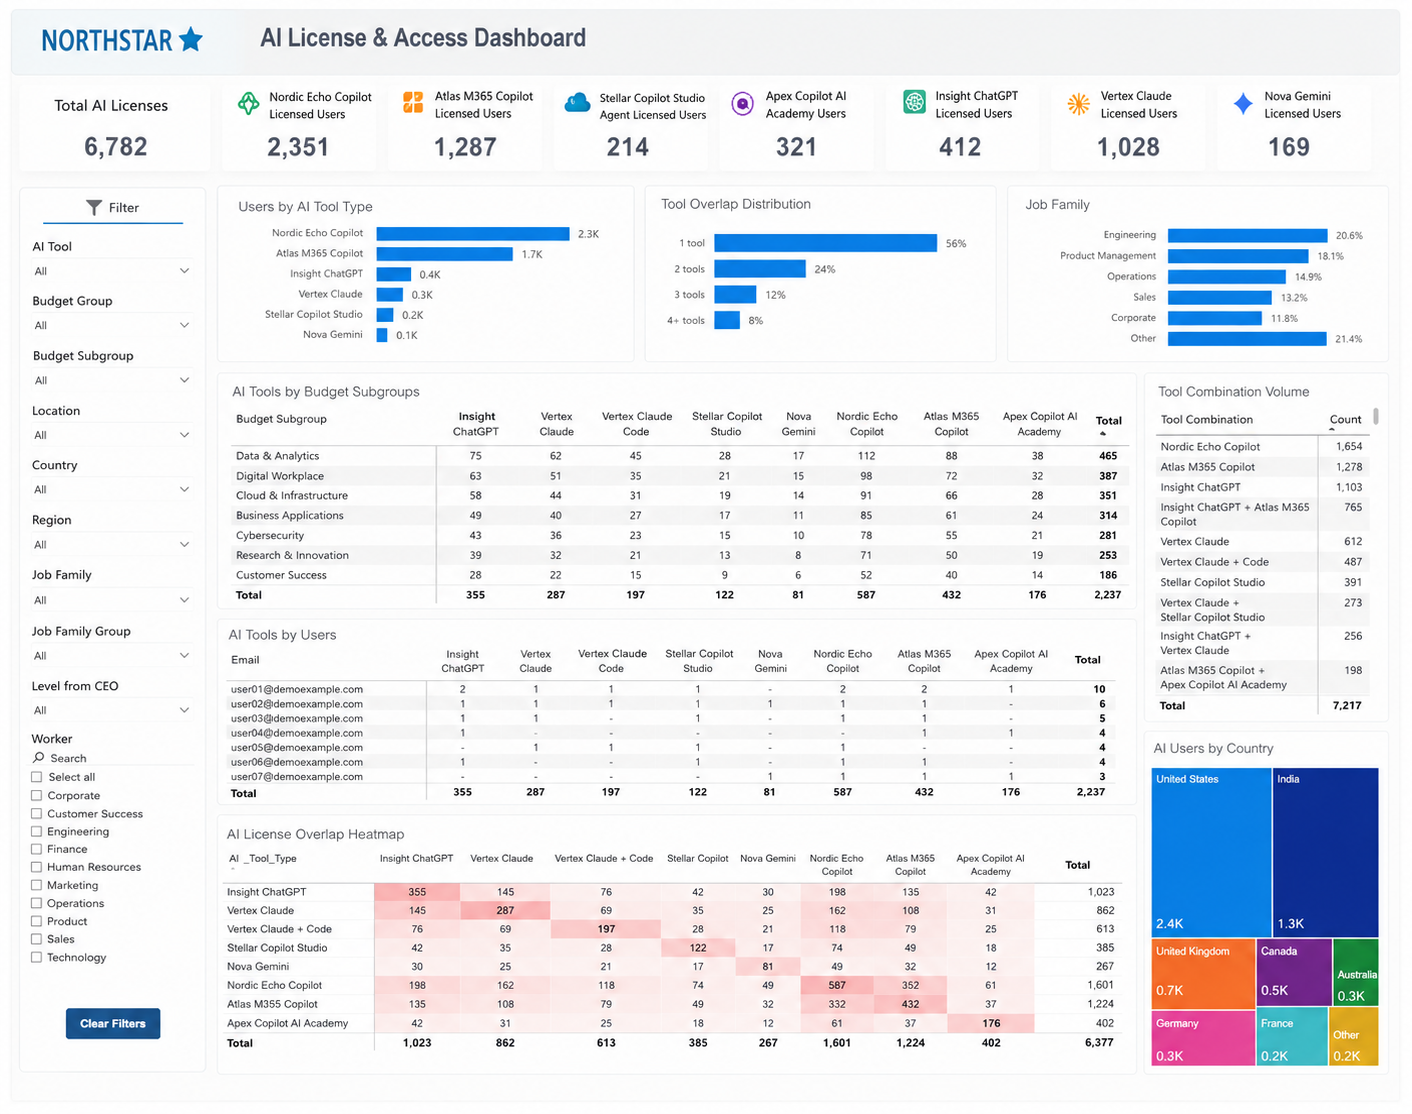Click the Apex Copilot AI Academy icon

point(742,103)
